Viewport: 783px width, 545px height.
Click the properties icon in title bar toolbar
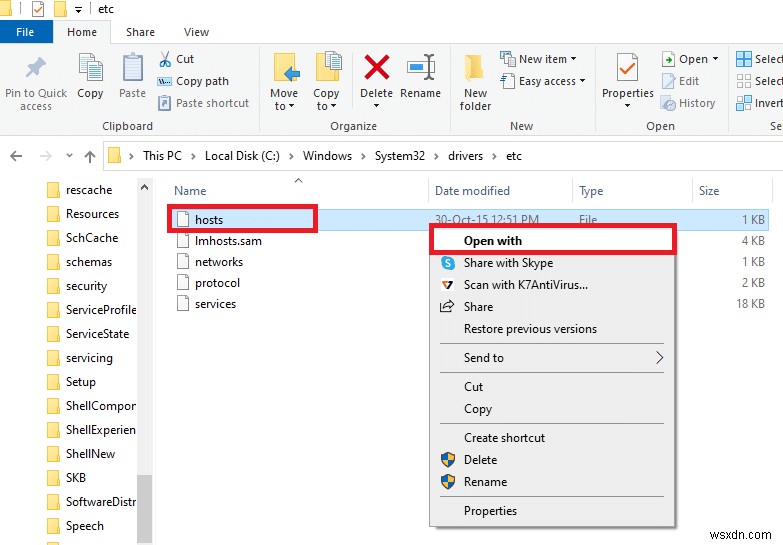point(38,9)
